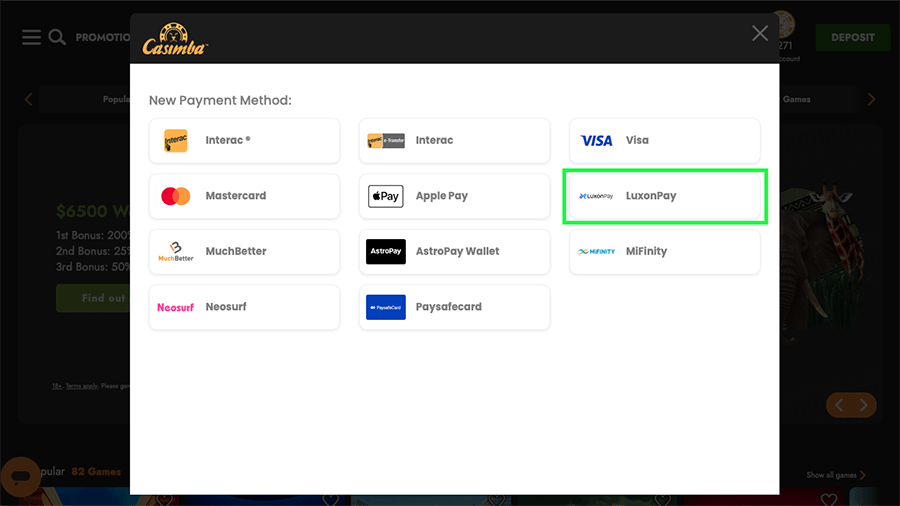Click the Mastercard circles logo
The width and height of the screenshot is (900, 506).
176,196
